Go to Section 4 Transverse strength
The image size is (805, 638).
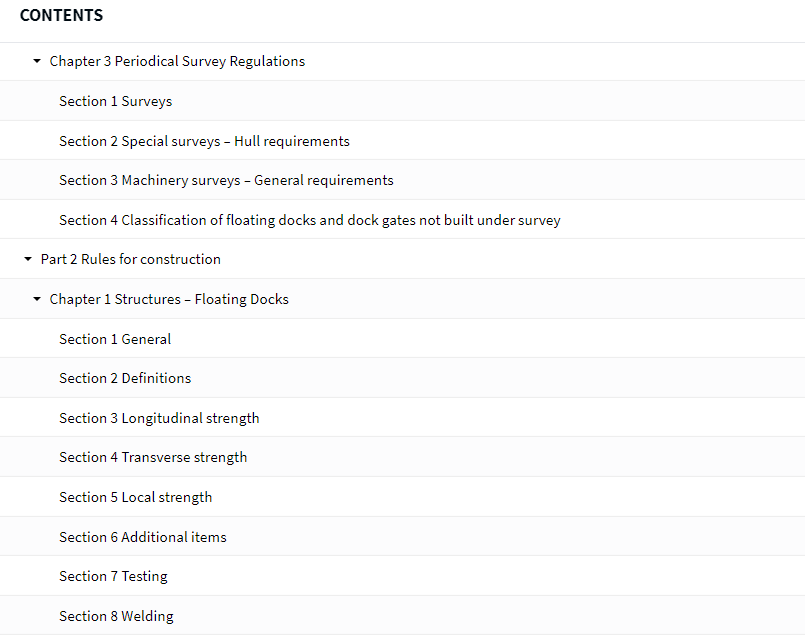click(153, 457)
